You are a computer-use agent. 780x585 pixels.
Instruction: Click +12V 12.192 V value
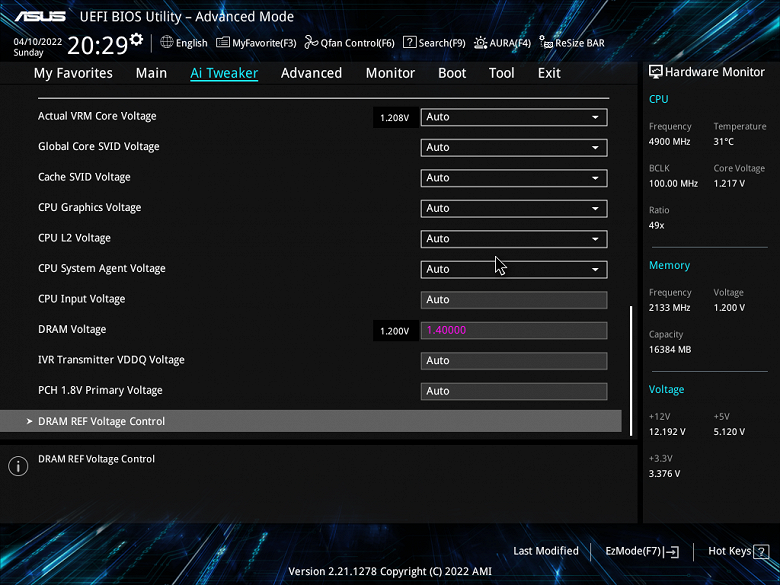point(667,432)
